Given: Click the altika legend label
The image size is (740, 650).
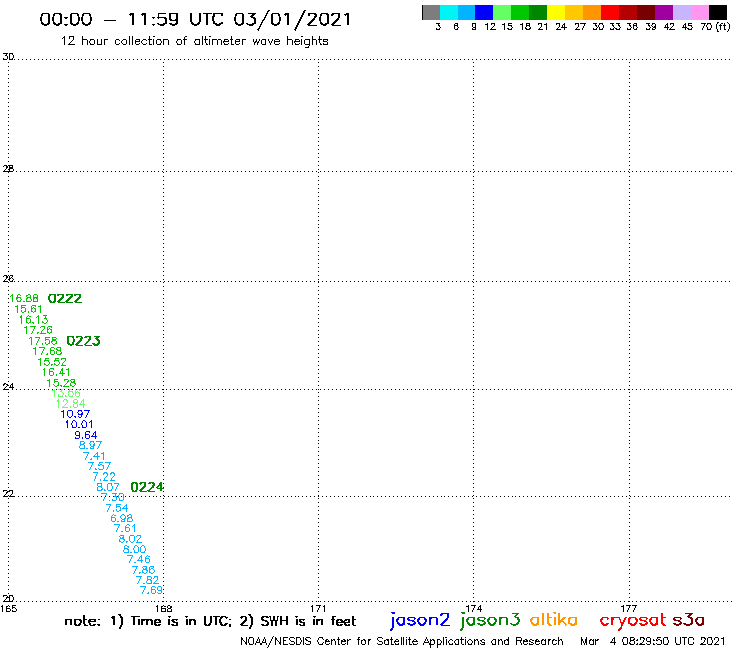Looking at the screenshot, I should coord(554,619).
